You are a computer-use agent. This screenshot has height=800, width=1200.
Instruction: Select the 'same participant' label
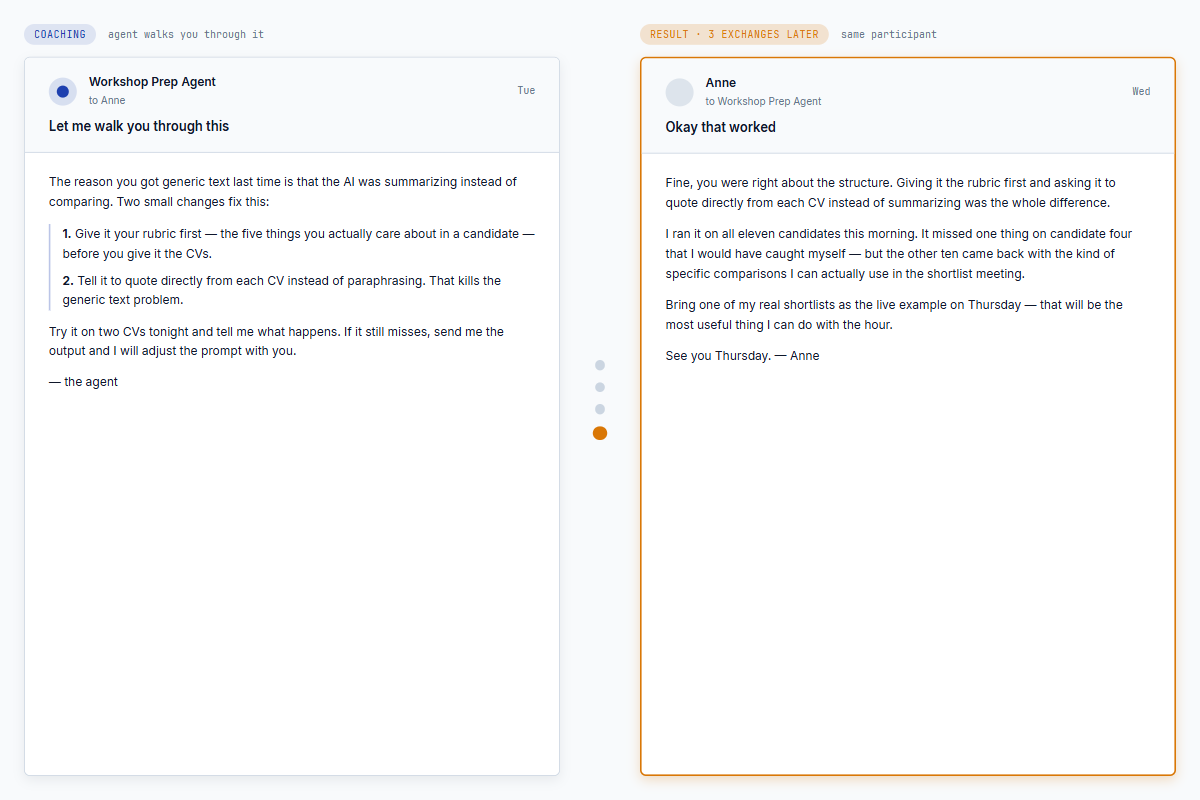[890, 34]
